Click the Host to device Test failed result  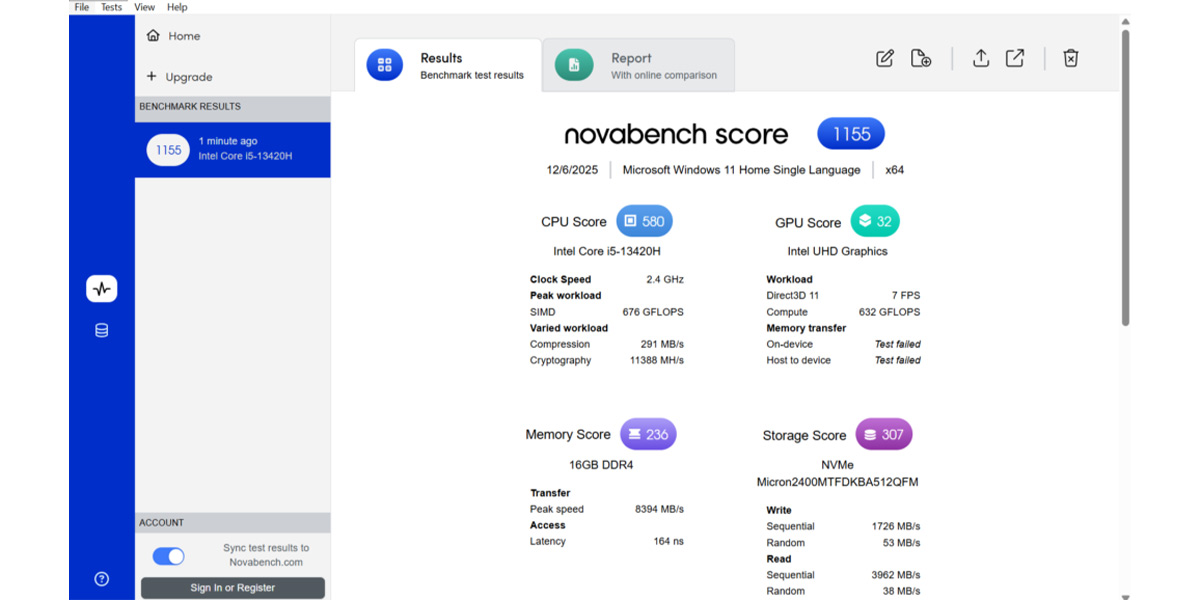point(898,360)
